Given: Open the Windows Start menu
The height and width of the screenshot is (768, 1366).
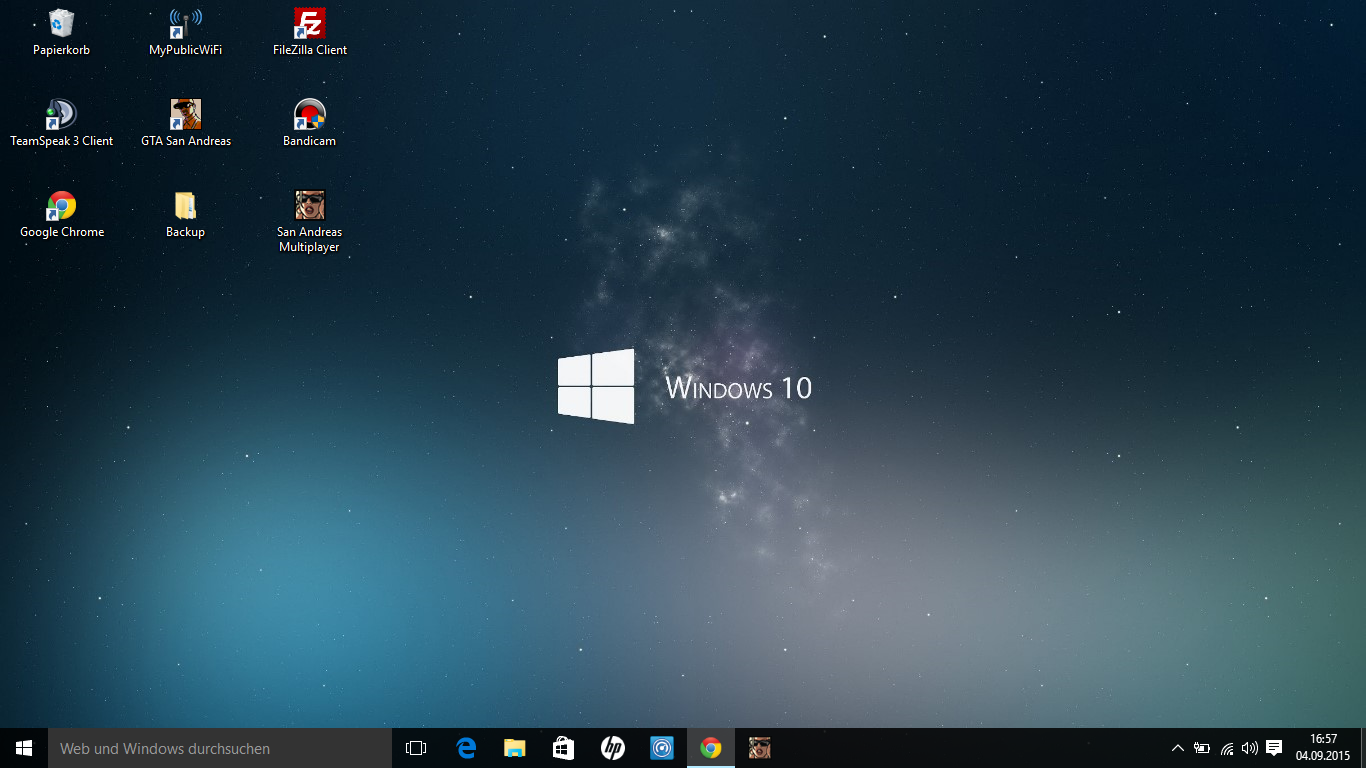Looking at the screenshot, I should click(x=24, y=748).
